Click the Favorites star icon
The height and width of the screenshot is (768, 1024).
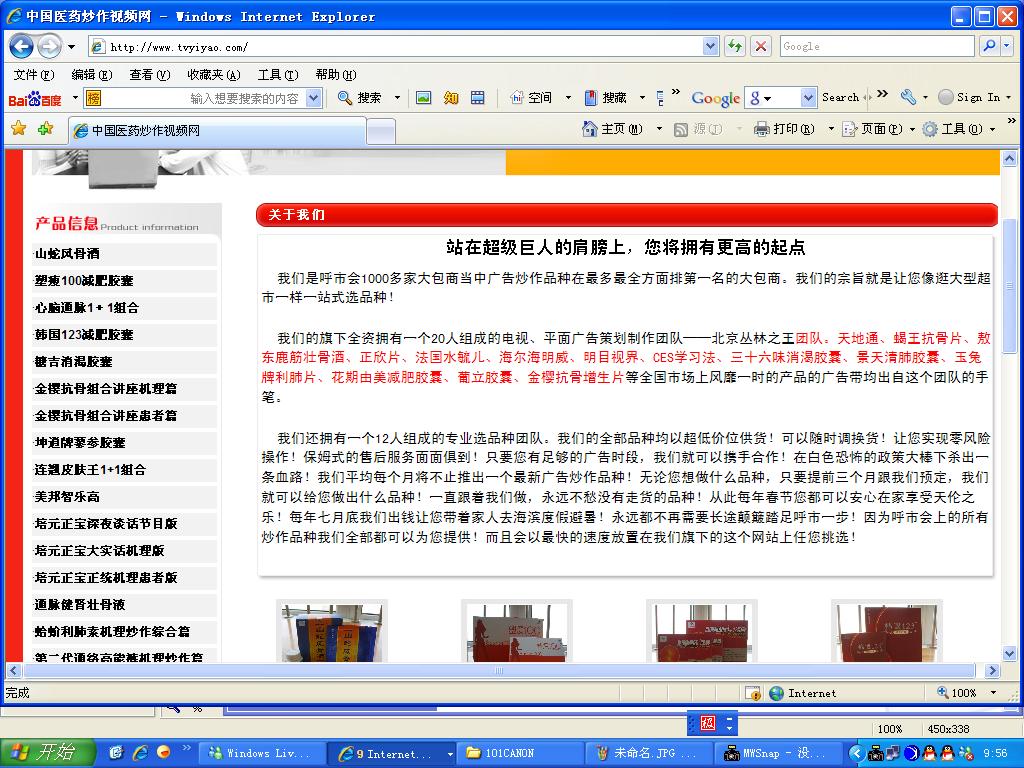point(18,129)
